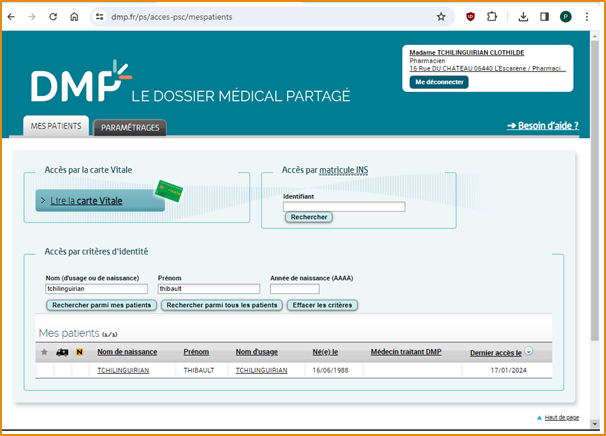The width and height of the screenshot is (606, 436).
Task: Open the browser downloads icon
Action: (x=523, y=17)
